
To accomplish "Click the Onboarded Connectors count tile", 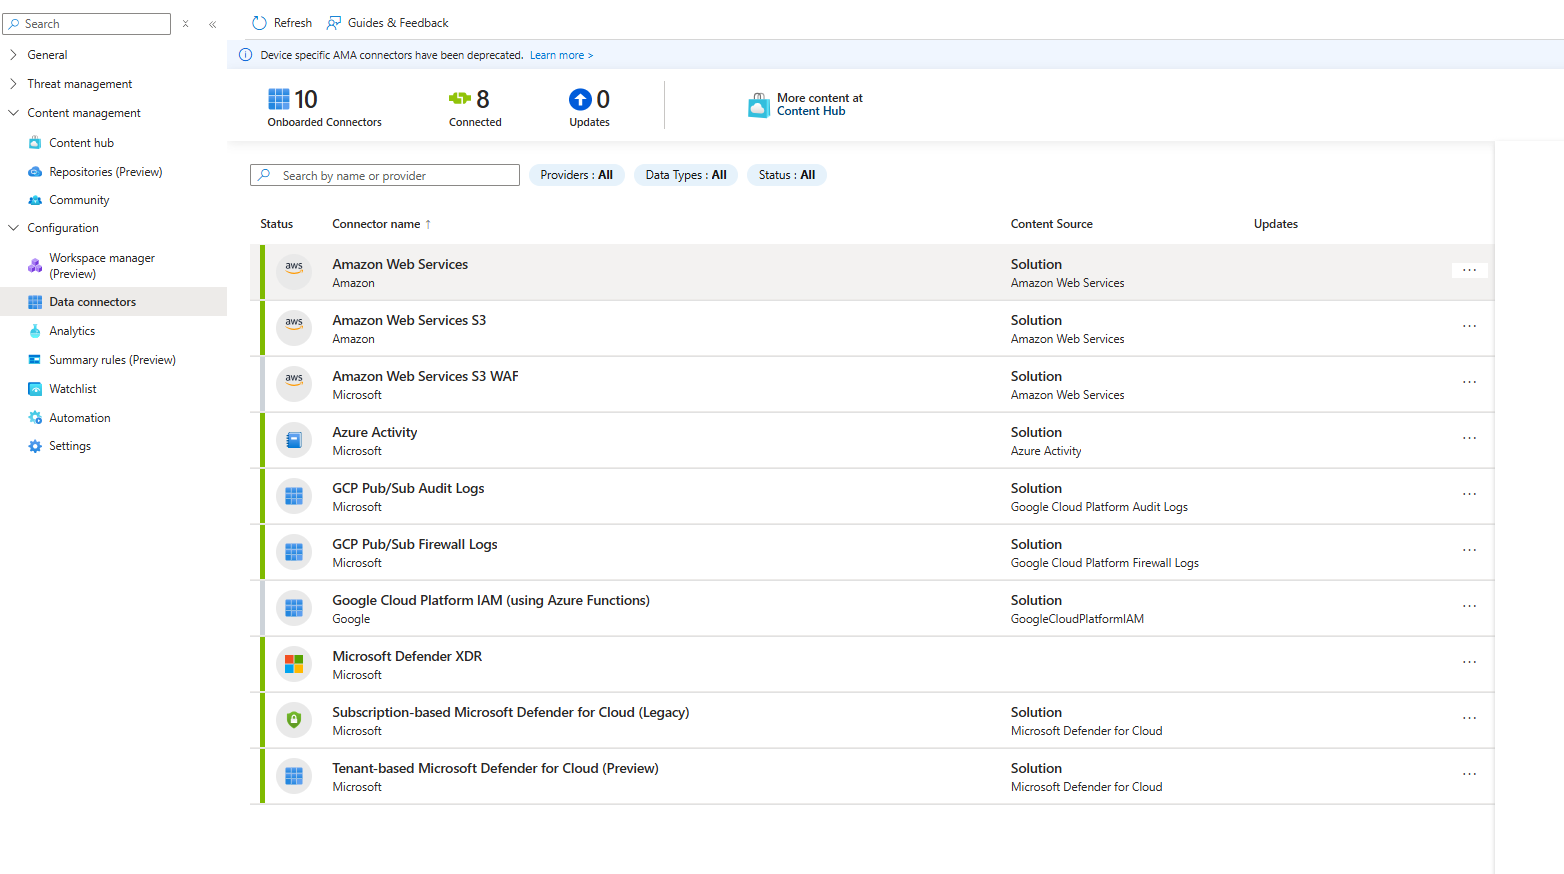I will pos(324,108).
